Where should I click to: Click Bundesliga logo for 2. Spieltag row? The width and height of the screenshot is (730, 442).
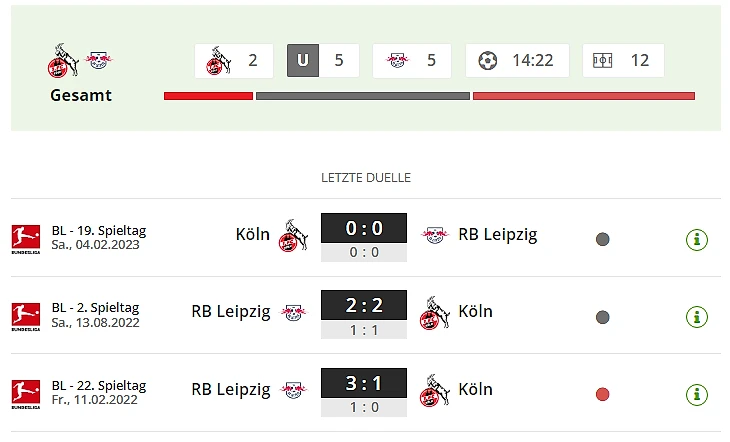[25, 315]
